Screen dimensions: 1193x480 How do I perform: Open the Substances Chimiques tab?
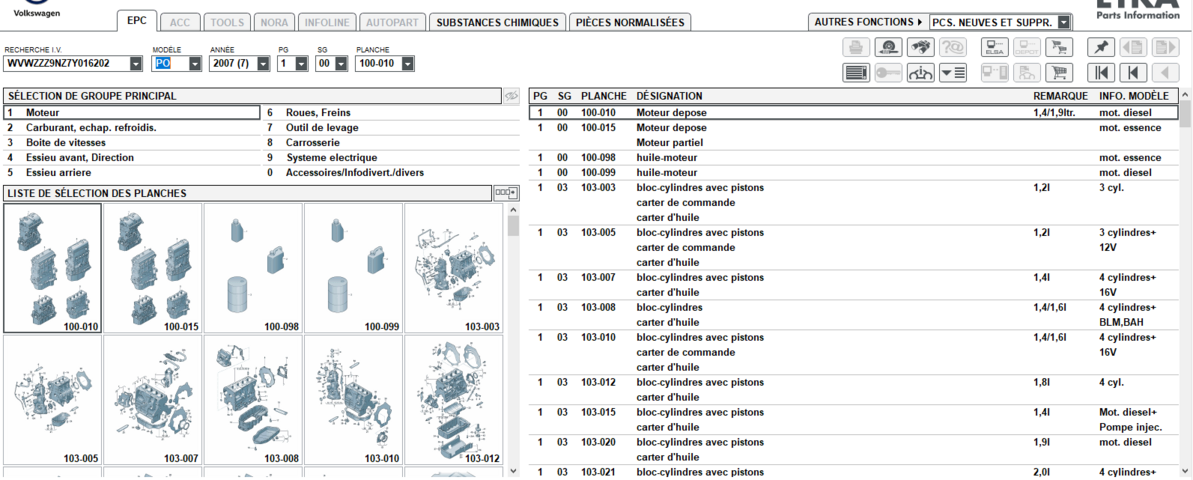(498, 23)
